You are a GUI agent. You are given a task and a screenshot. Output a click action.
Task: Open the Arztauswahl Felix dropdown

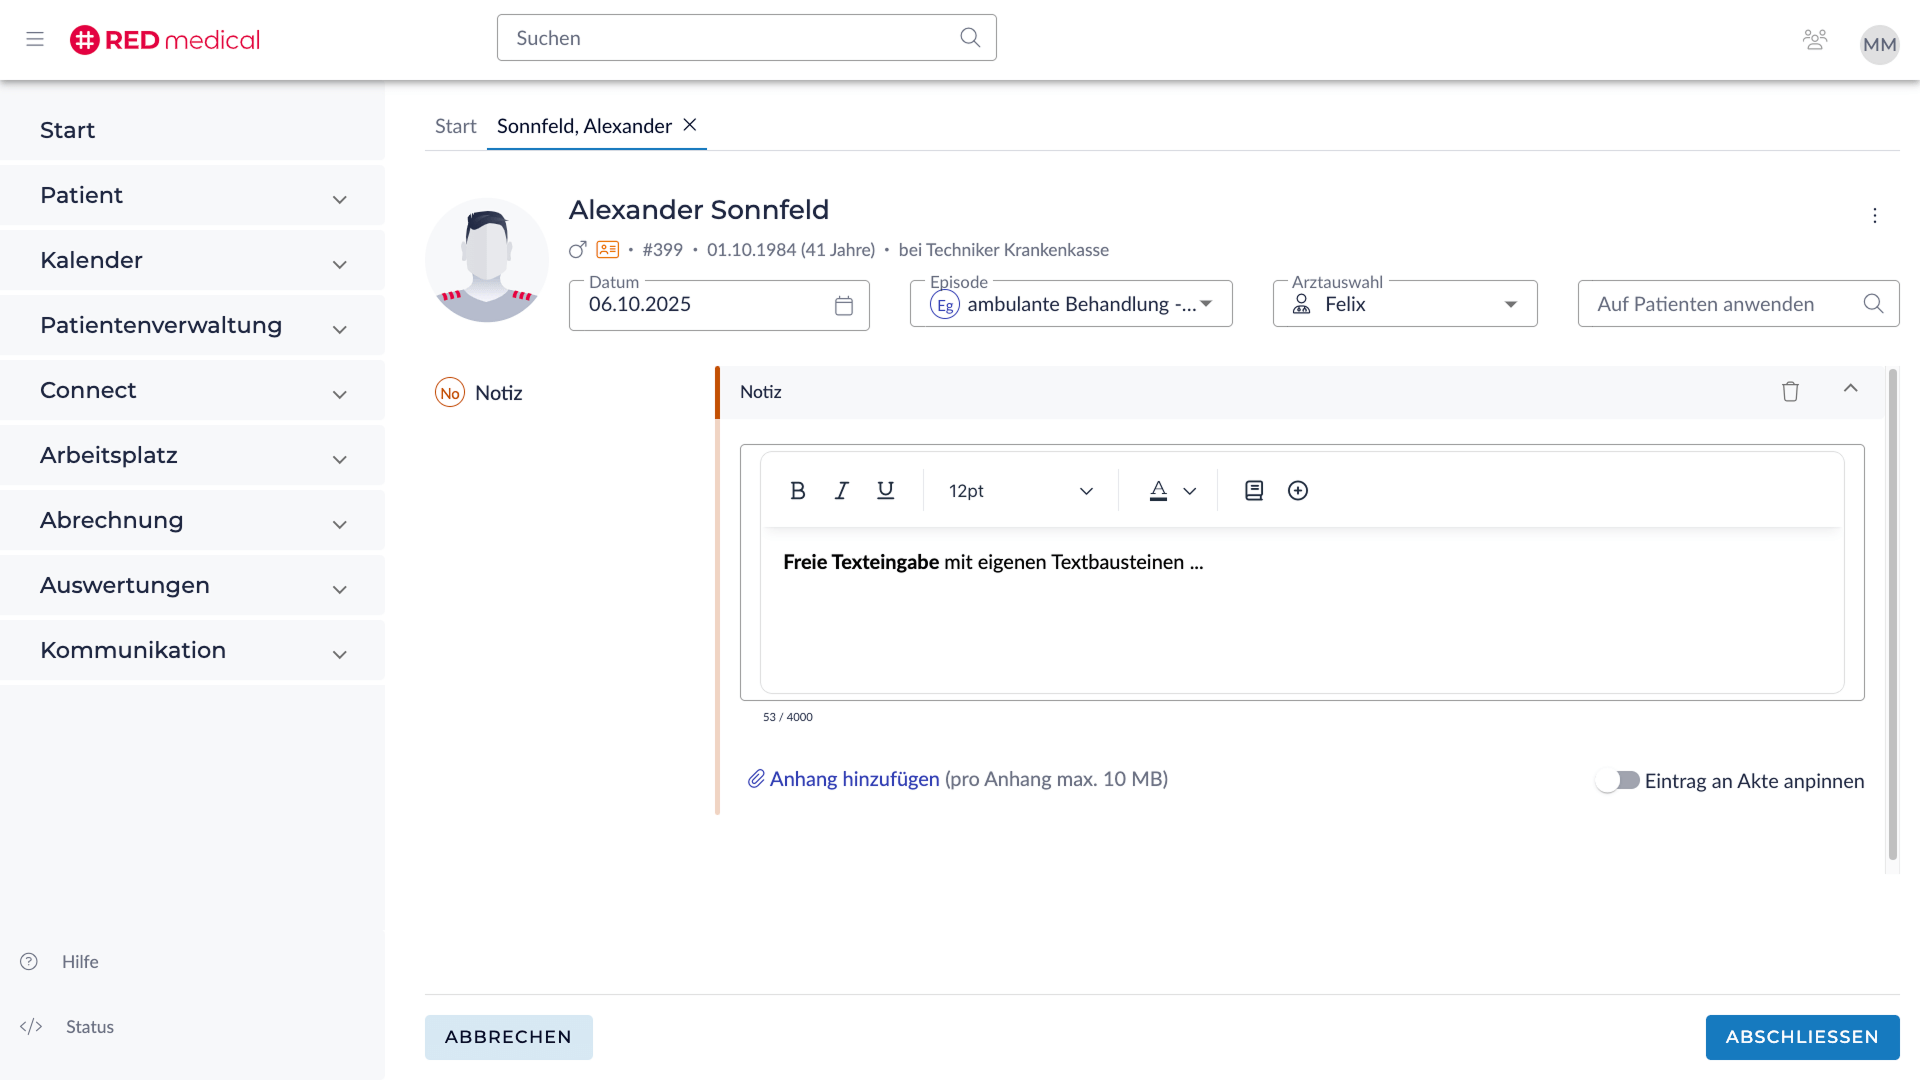pos(1404,304)
